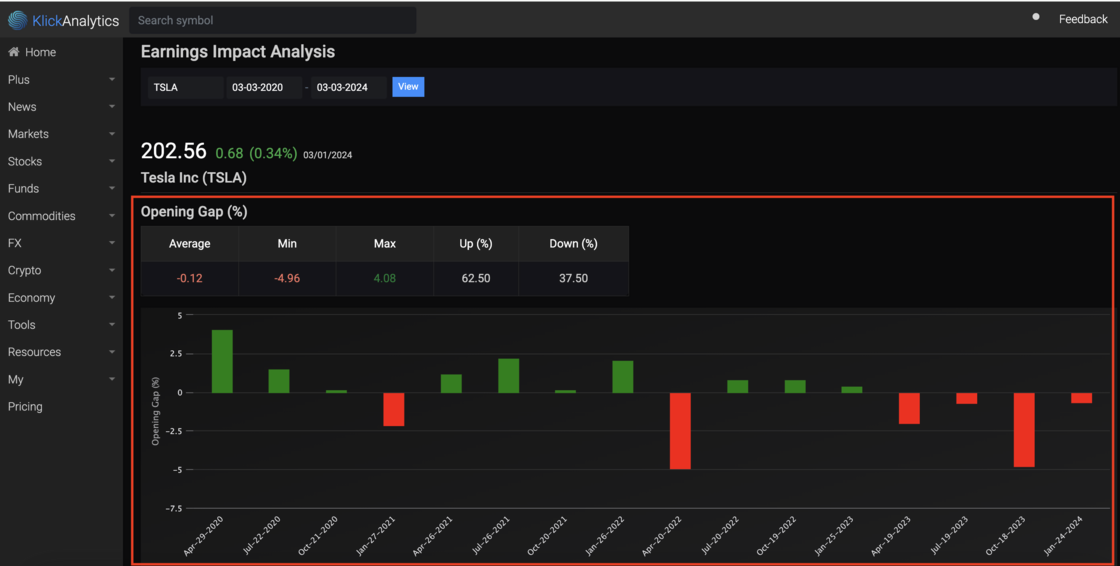The image size is (1120, 566).
Task: Expand the Funds menu arrow
Action: pyautogui.click(x=112, y=188)
